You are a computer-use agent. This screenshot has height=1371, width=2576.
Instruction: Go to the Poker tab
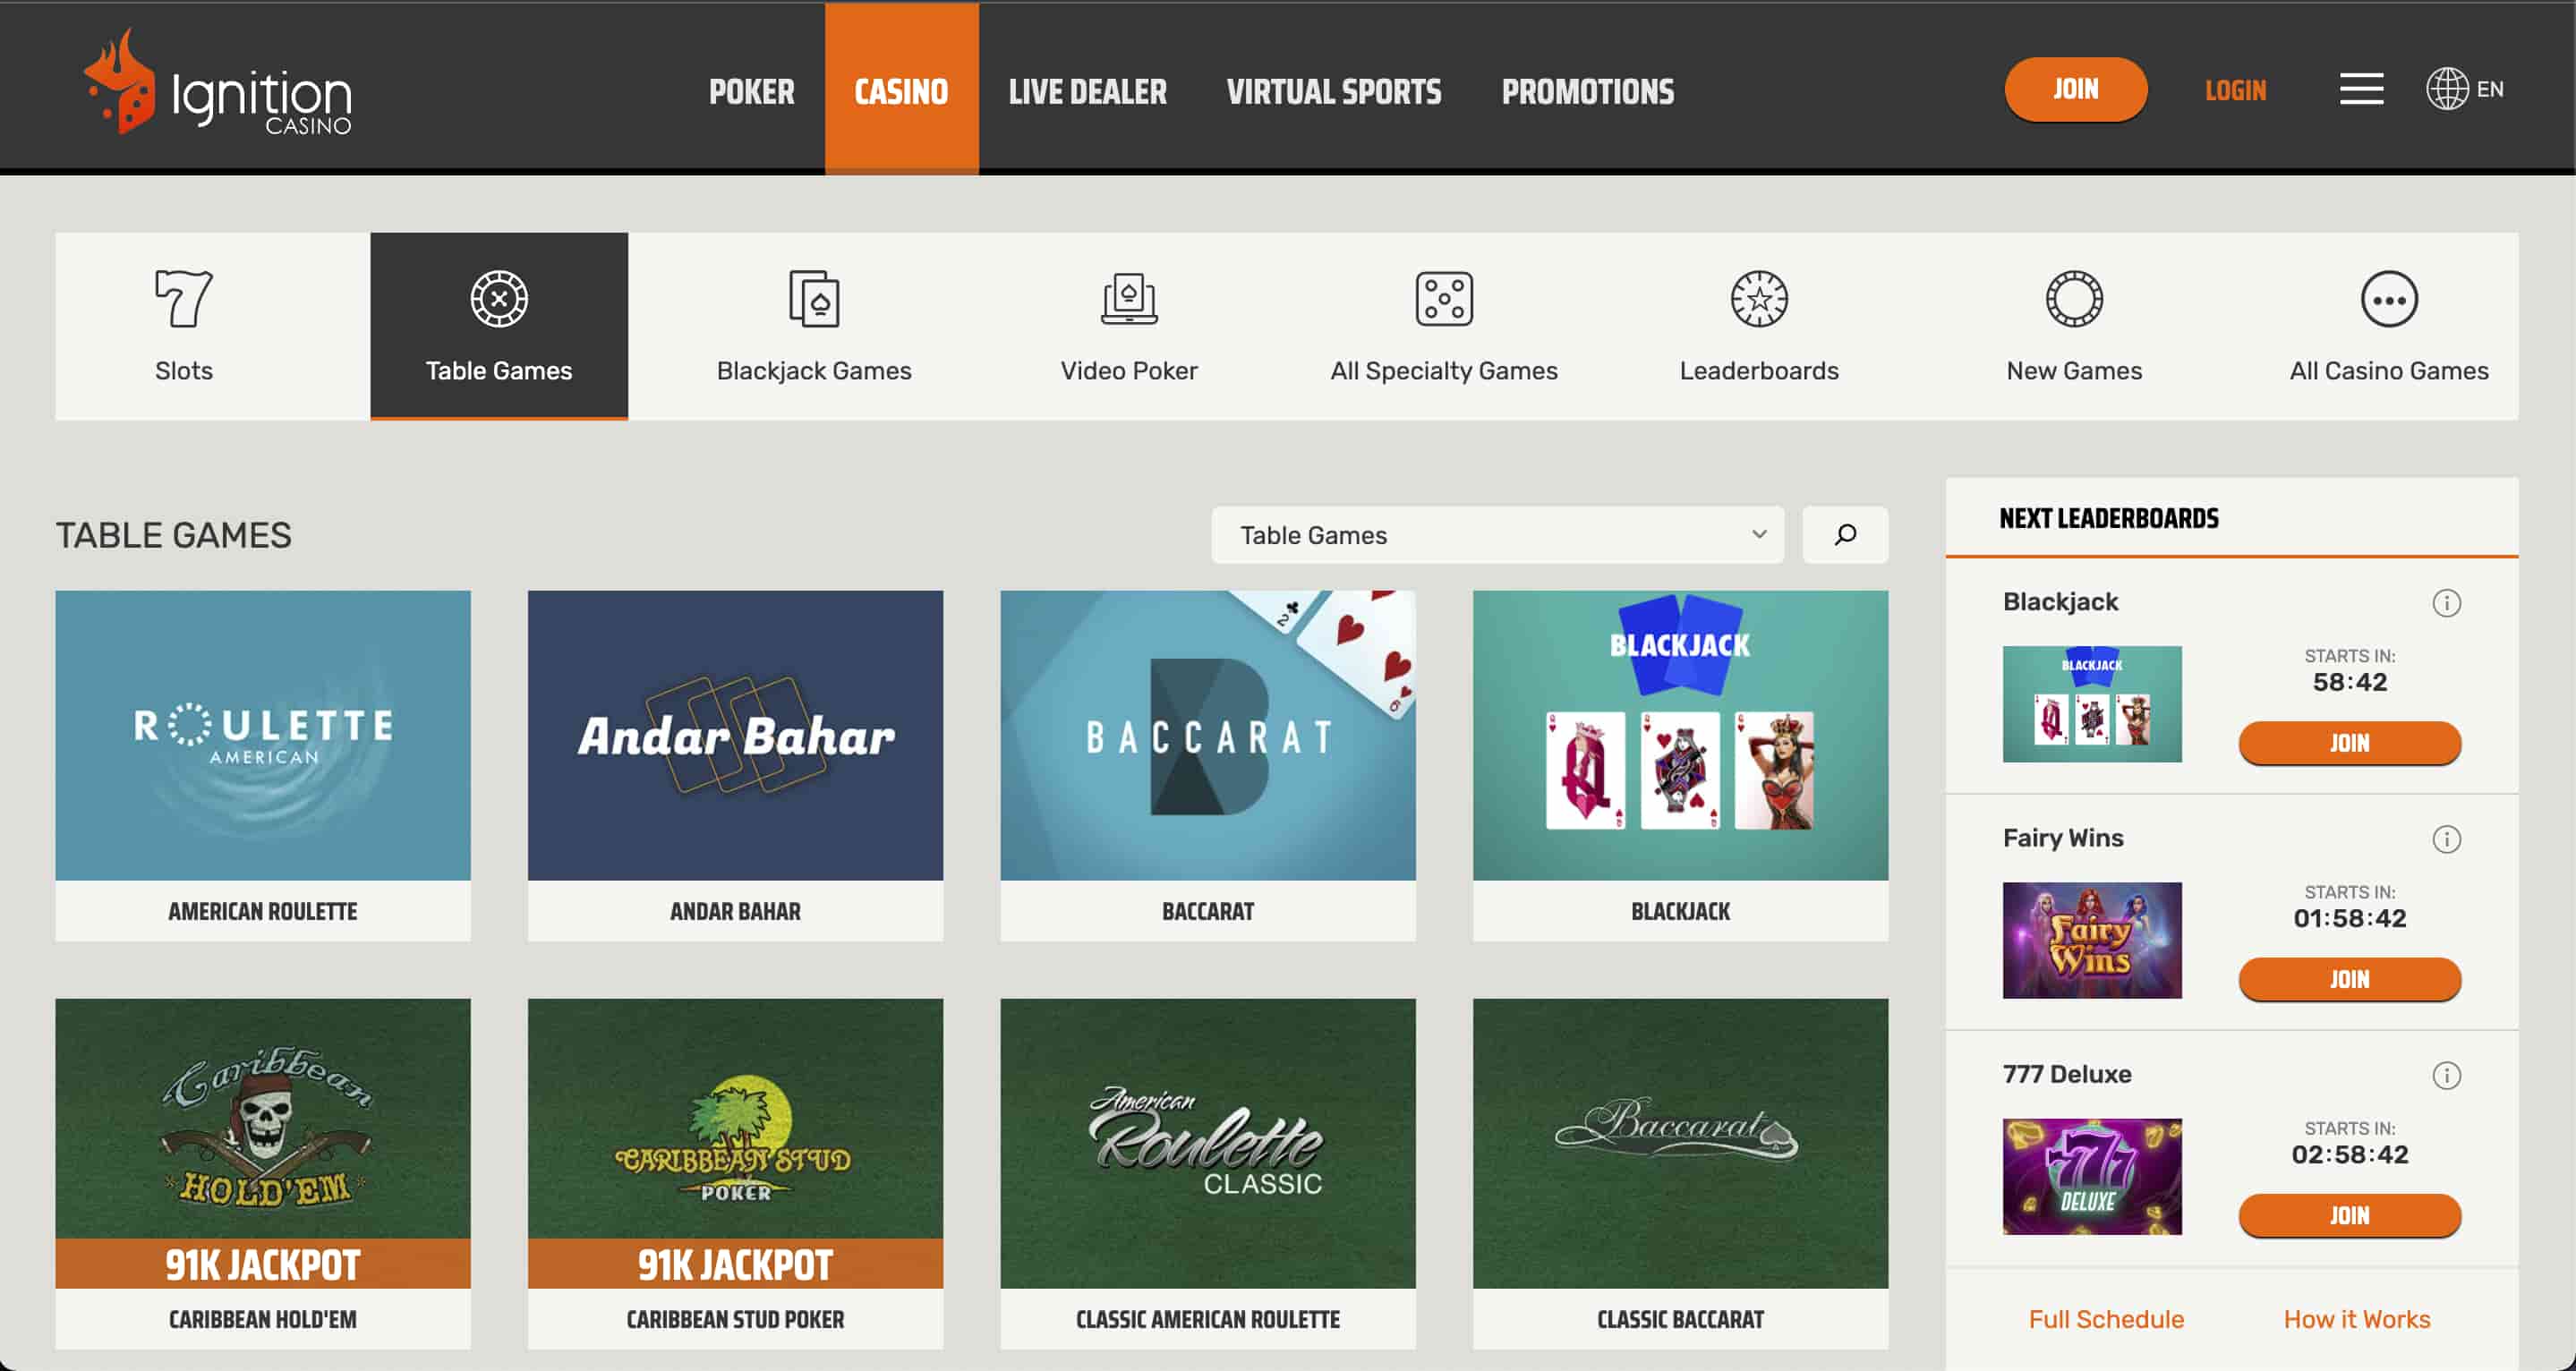[x=751, y=91]
